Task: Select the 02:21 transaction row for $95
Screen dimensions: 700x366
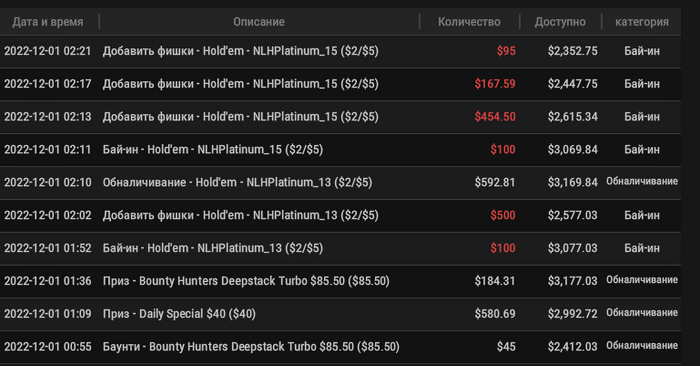Action: (x=340, y=51)
